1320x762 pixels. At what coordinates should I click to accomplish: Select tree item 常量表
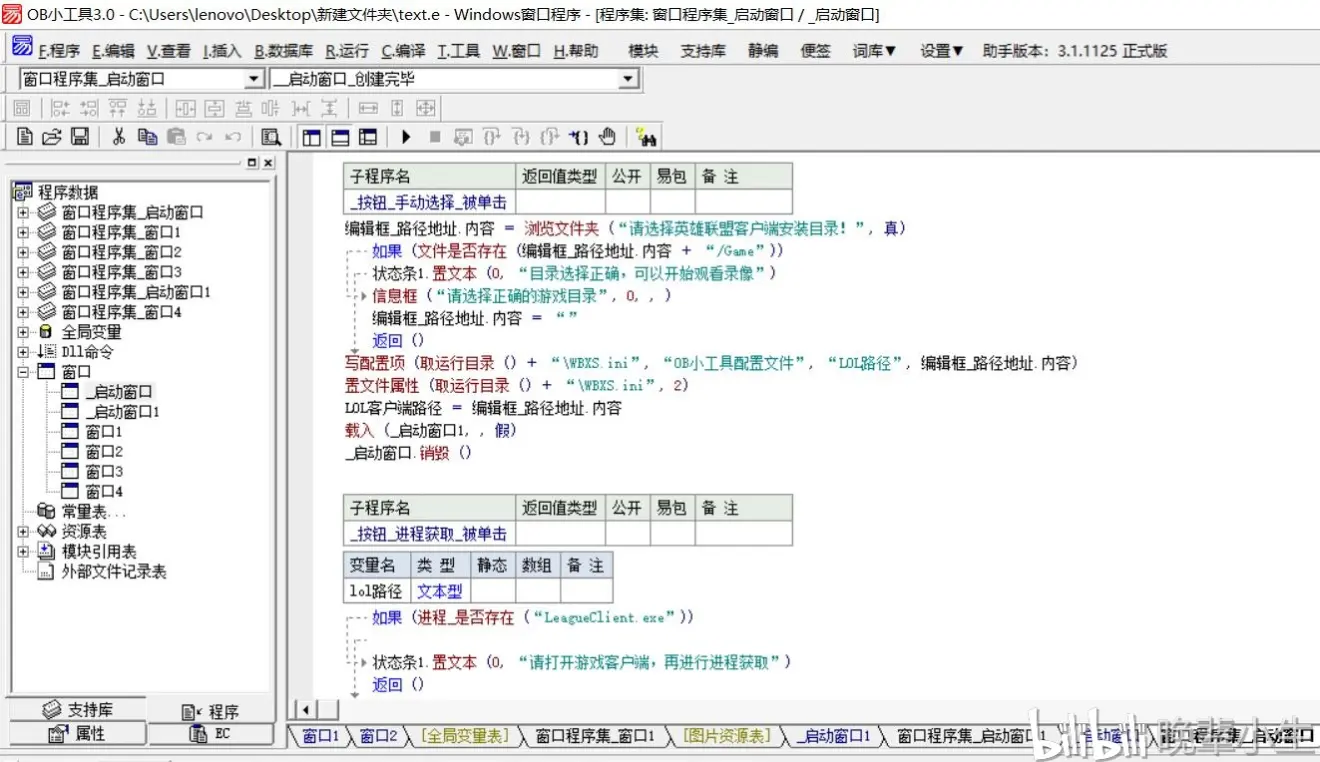pos(94,512)
